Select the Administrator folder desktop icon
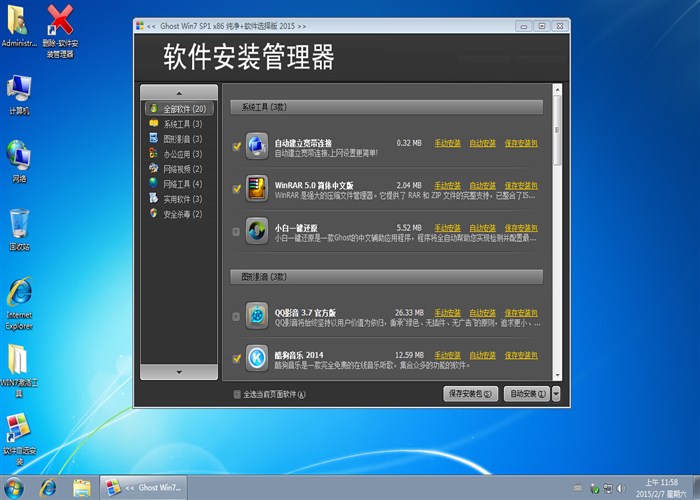The image size is (700, 500). coord(19,26)
